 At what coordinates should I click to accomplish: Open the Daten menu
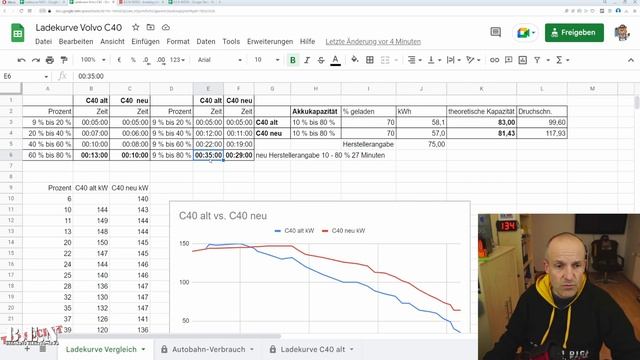(x=206, y=42)
